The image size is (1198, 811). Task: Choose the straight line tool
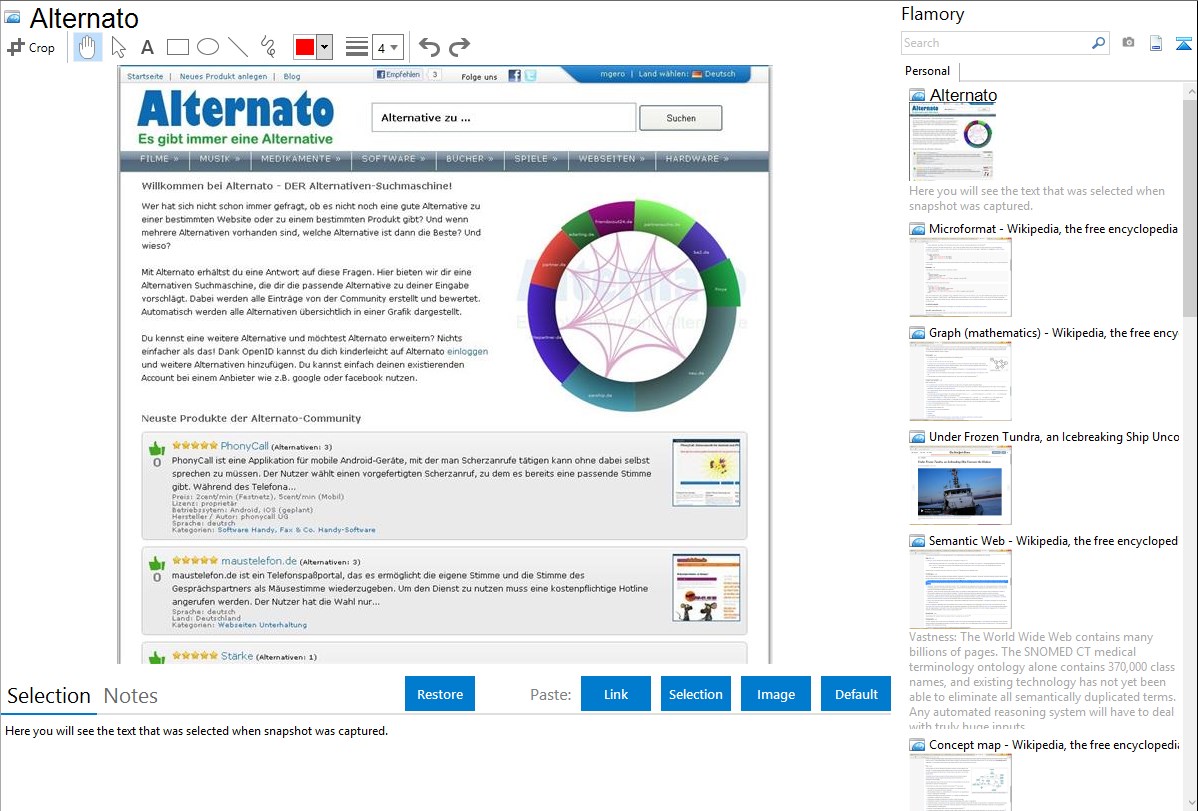[238, 47]
